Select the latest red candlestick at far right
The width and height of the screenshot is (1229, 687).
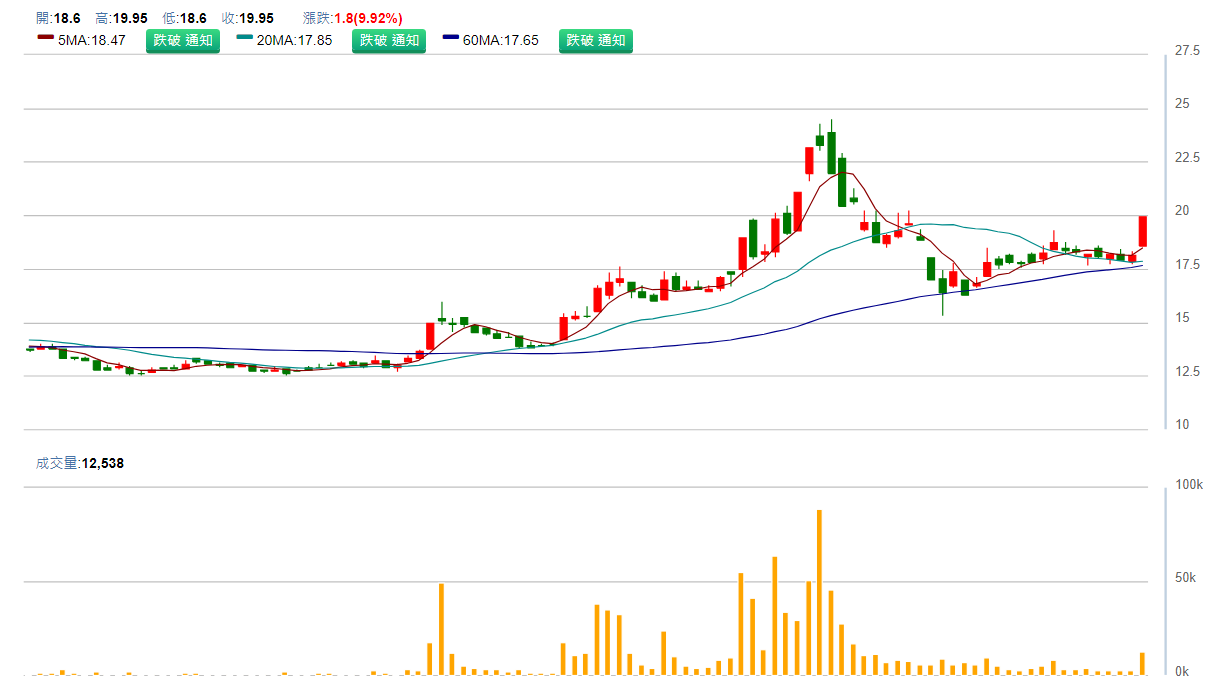click(x=1142, y=231)
